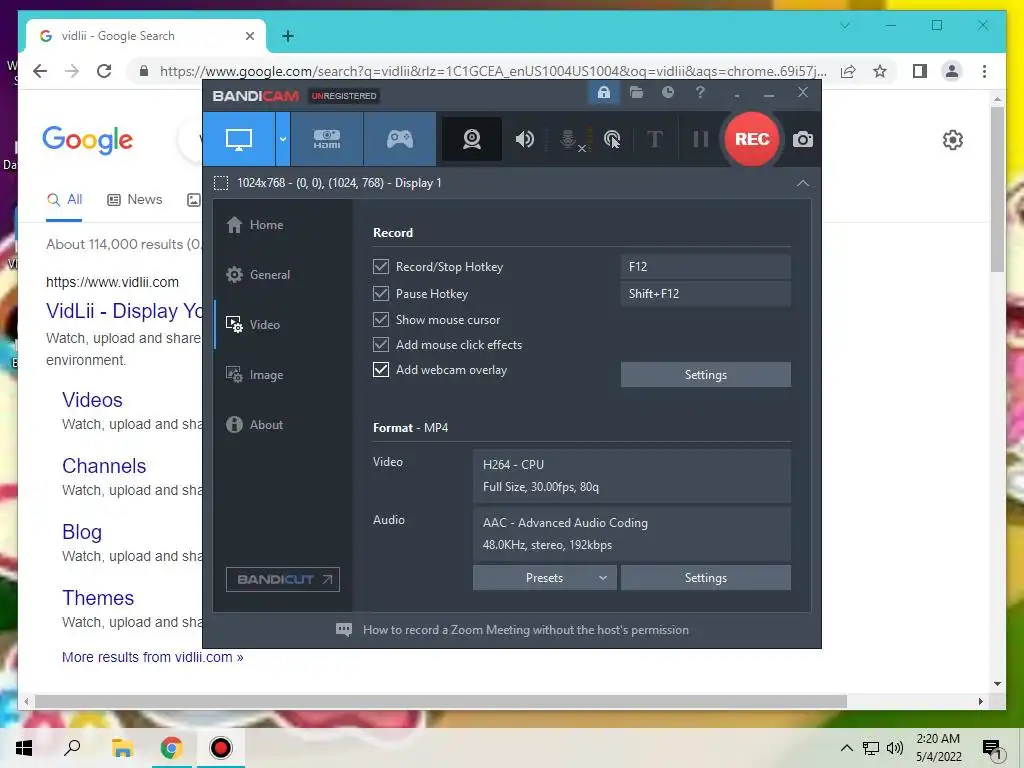Open Chrome three-dot menu
This screenshot has height=768, width=1024.
[x=984, y=71]
